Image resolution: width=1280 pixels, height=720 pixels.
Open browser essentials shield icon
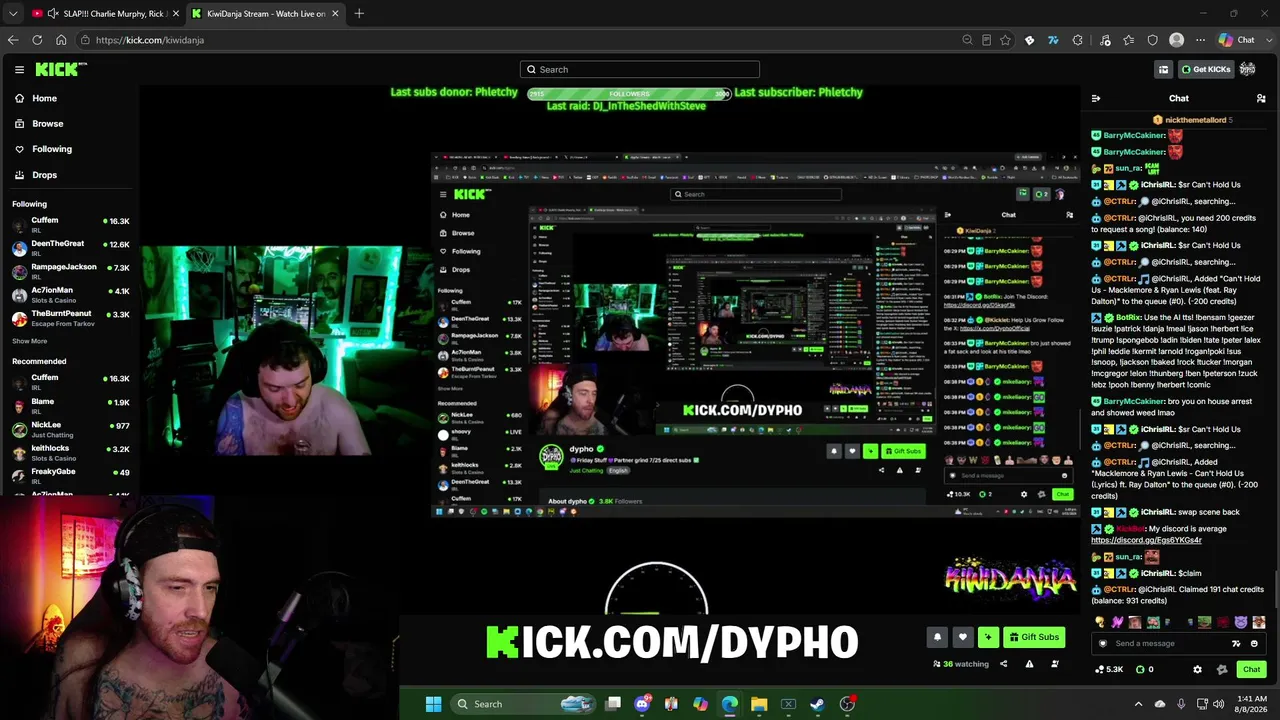pyautogui.click(x=1153, y=40)
